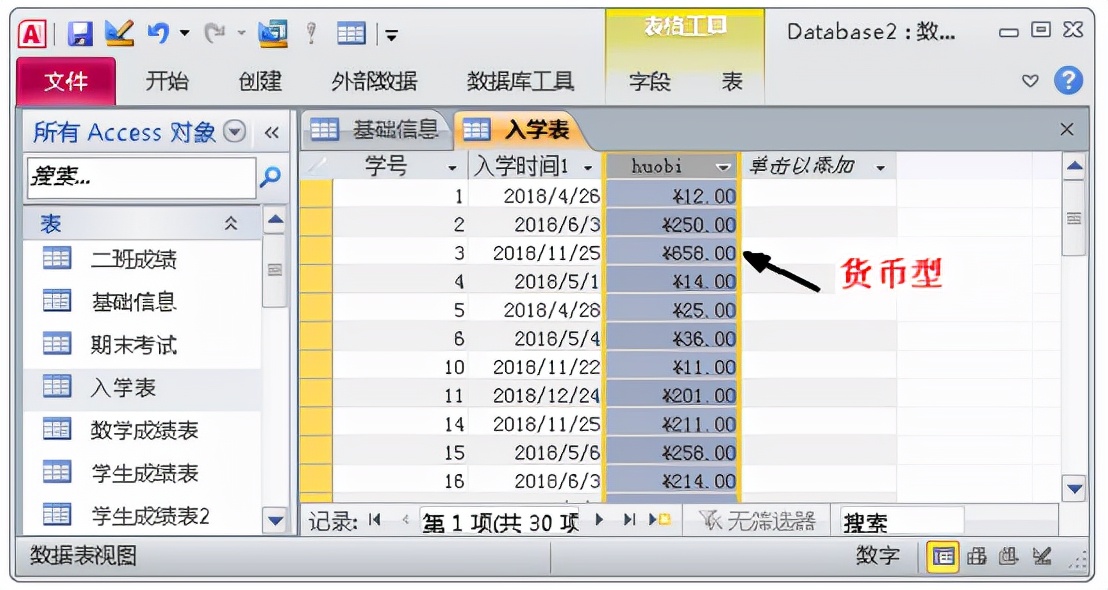Open the 创建 ribbon tab
This screenshot has width=1108, height=590.
pyautogui.click(x=261, y=83)
